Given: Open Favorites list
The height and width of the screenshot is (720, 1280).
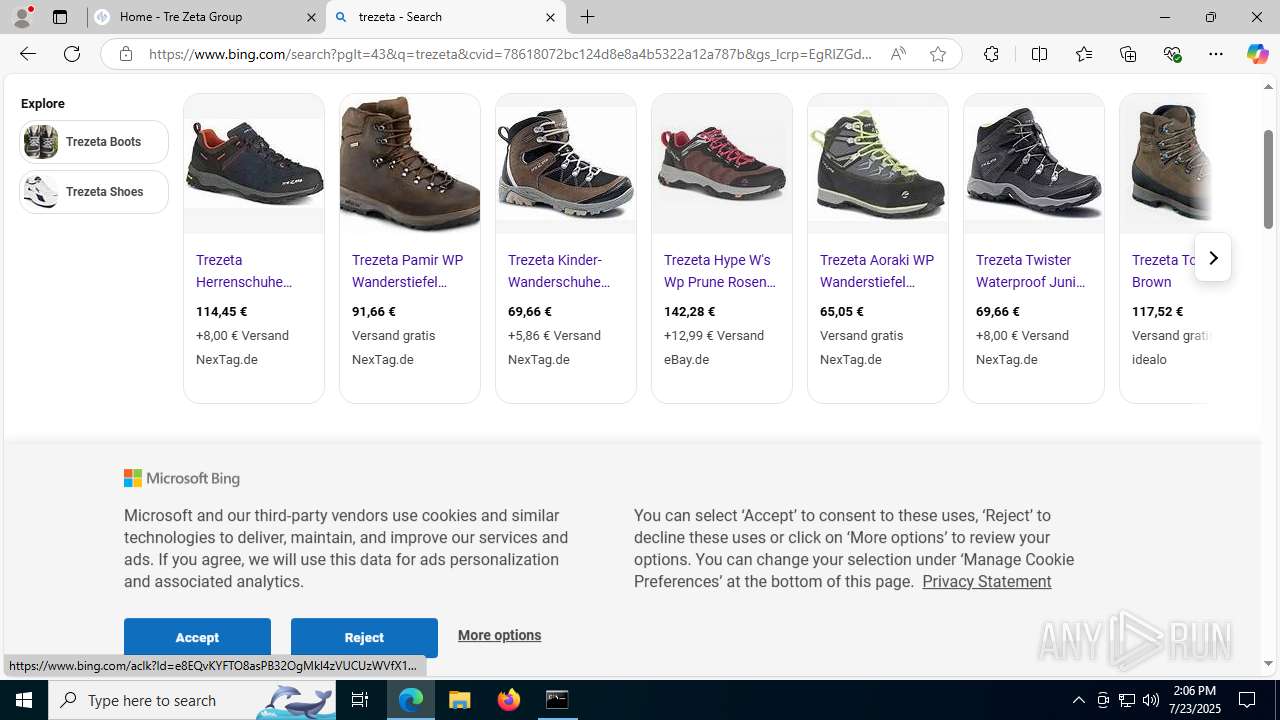Looking at the screenshot, I should 1083,54.
